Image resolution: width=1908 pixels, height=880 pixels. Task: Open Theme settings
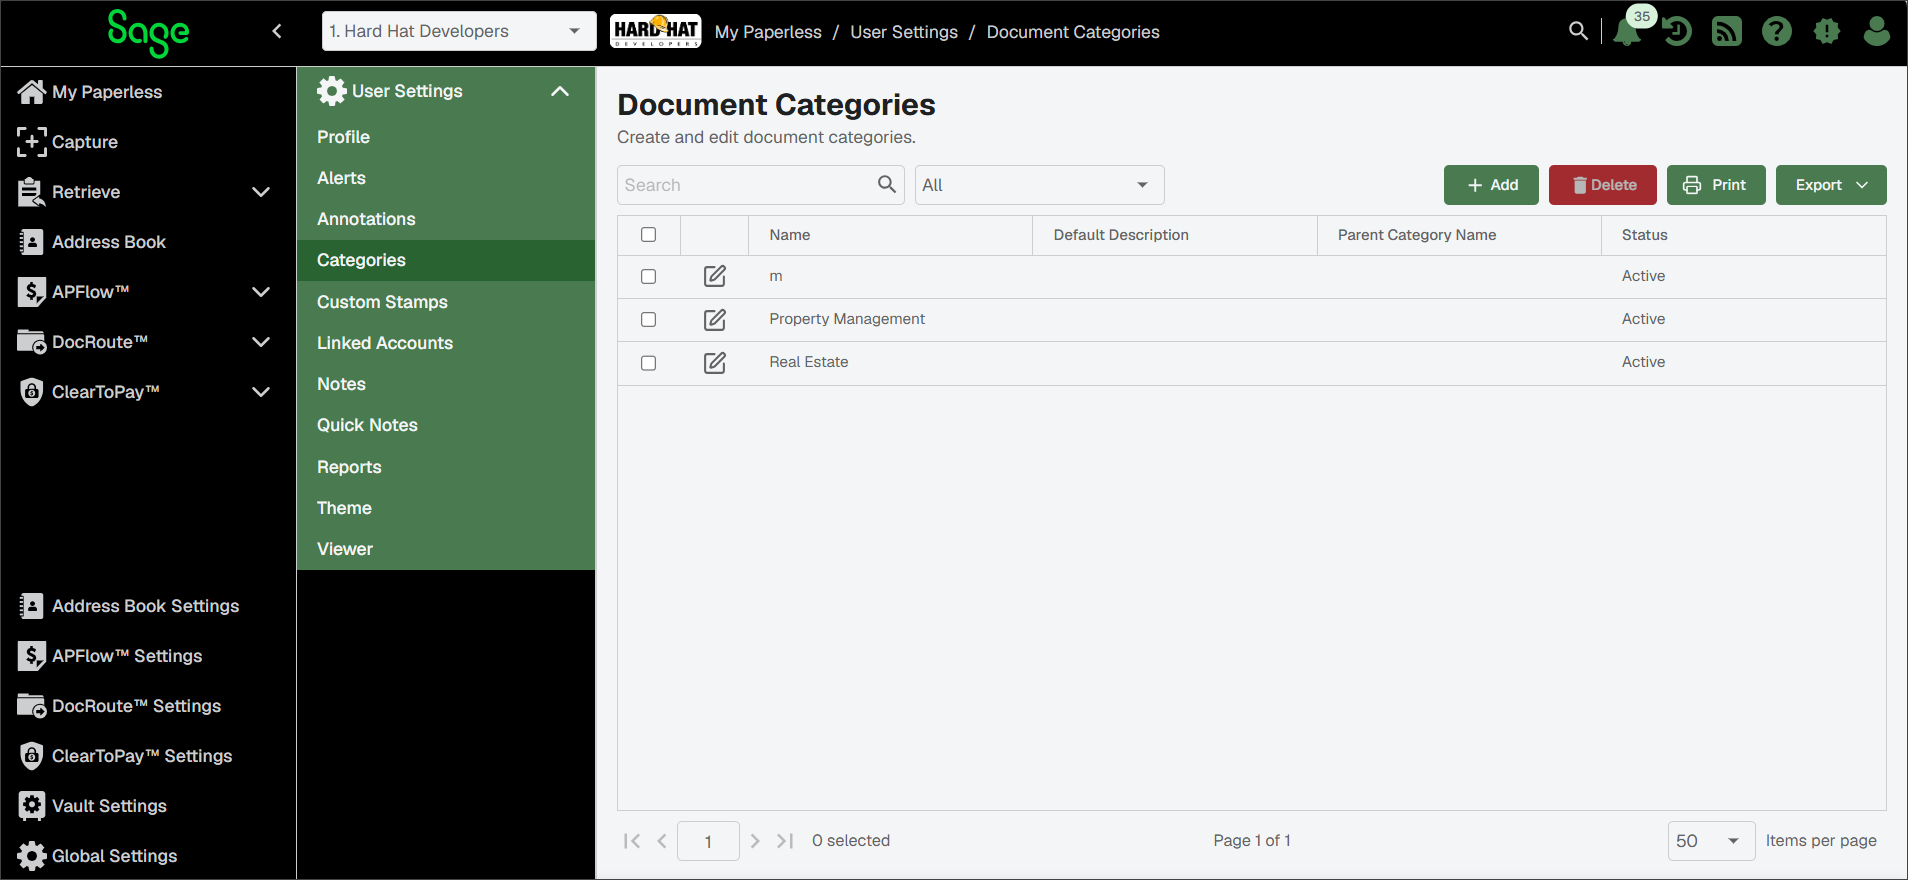click(x=446, y=508)
